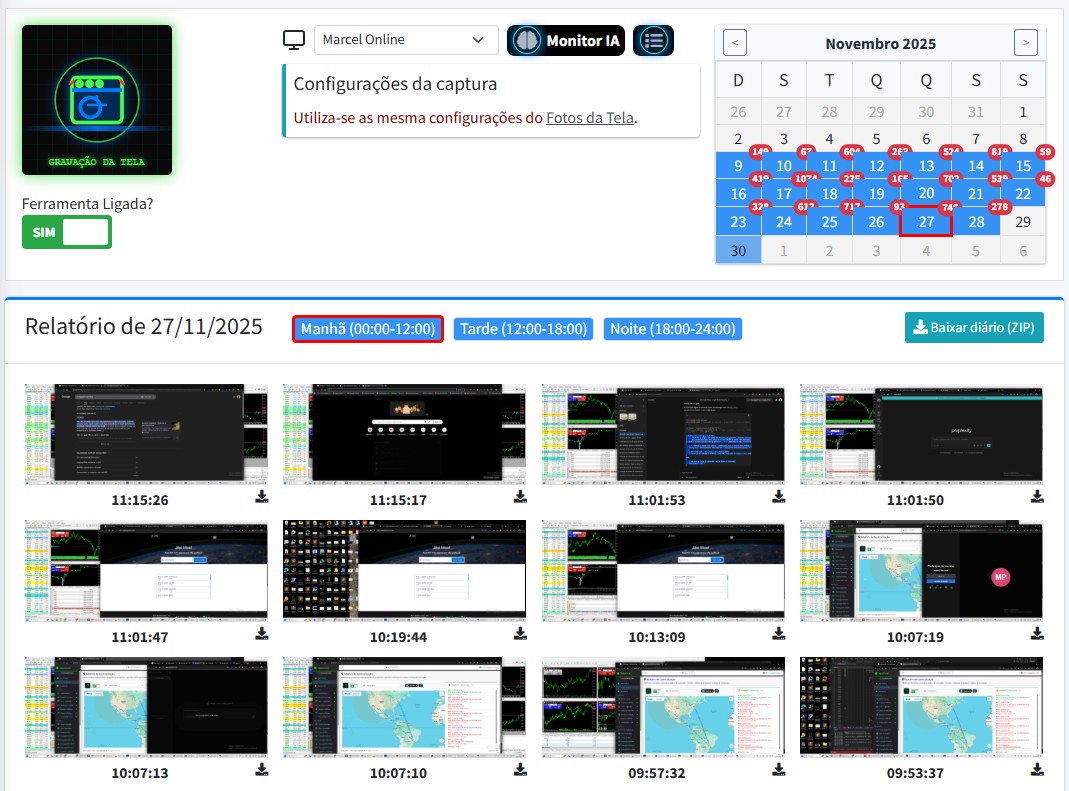
Task: Download the 09:53:37 capture via its download icon
Action: 1035,771
